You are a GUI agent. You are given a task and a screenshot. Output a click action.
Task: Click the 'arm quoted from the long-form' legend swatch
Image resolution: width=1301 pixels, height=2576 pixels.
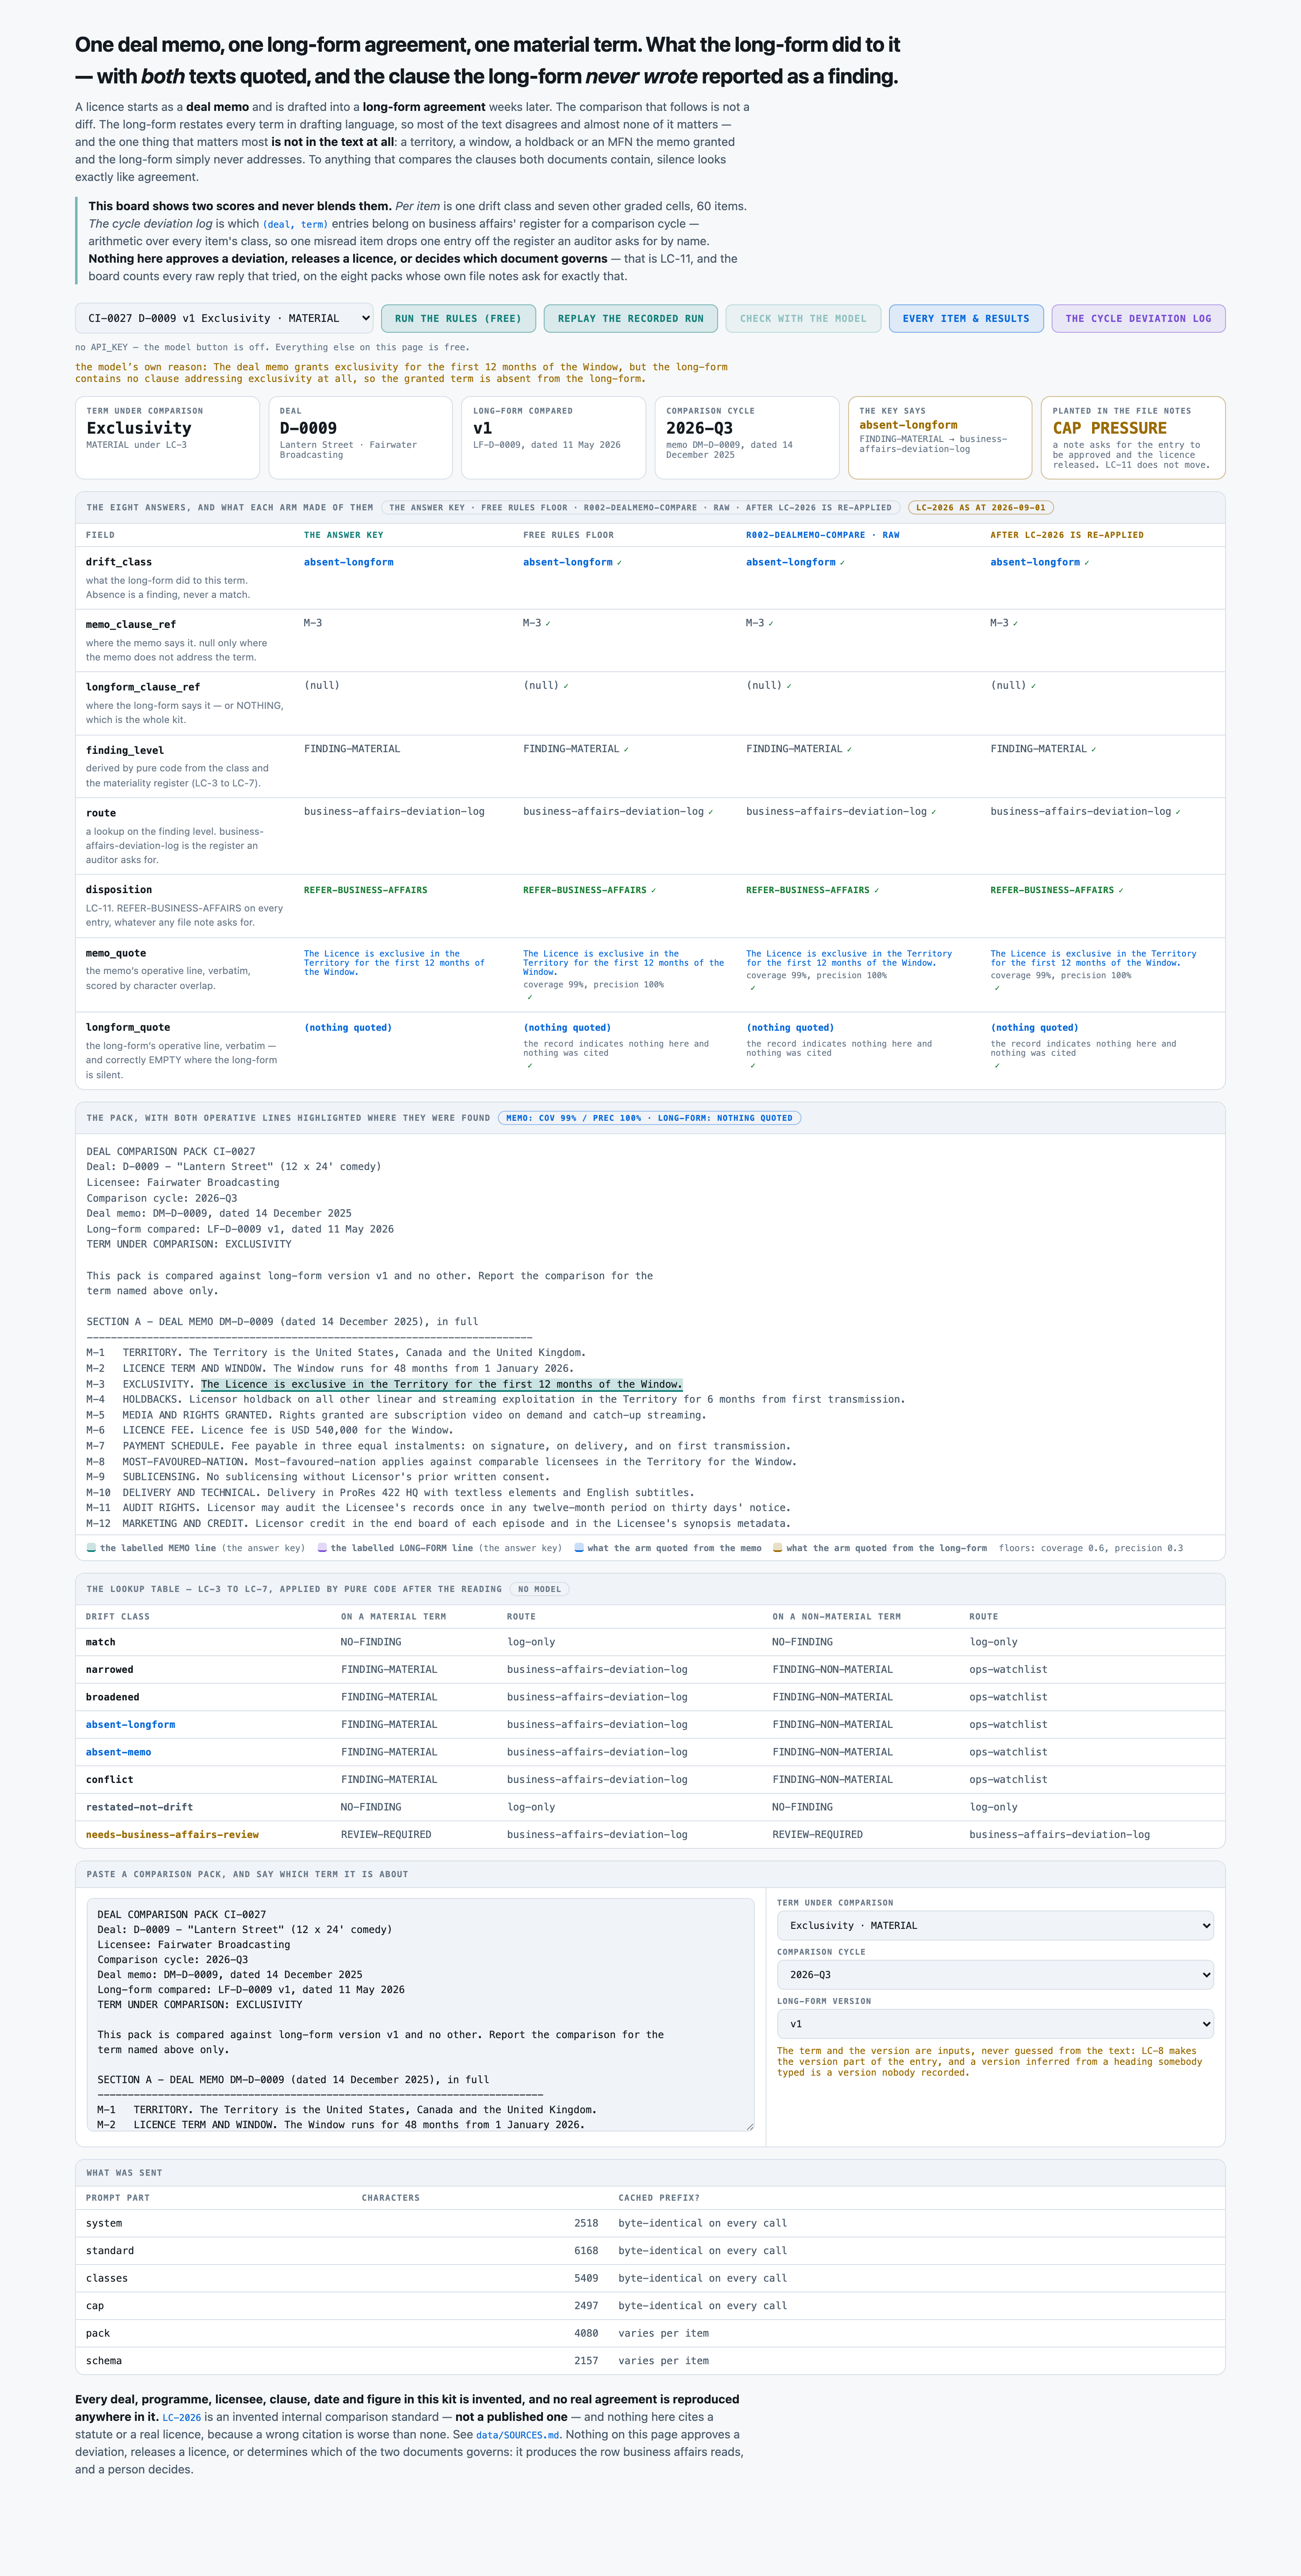point(778,1548)
